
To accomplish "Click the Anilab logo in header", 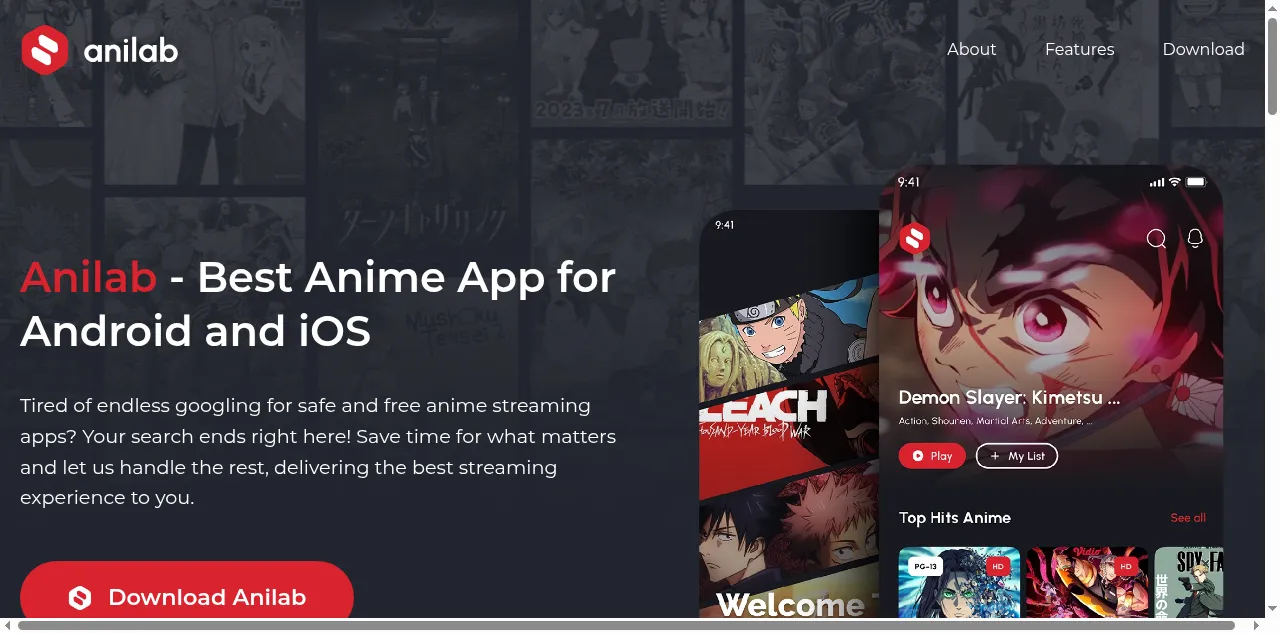I will click(x=99, y=50).
